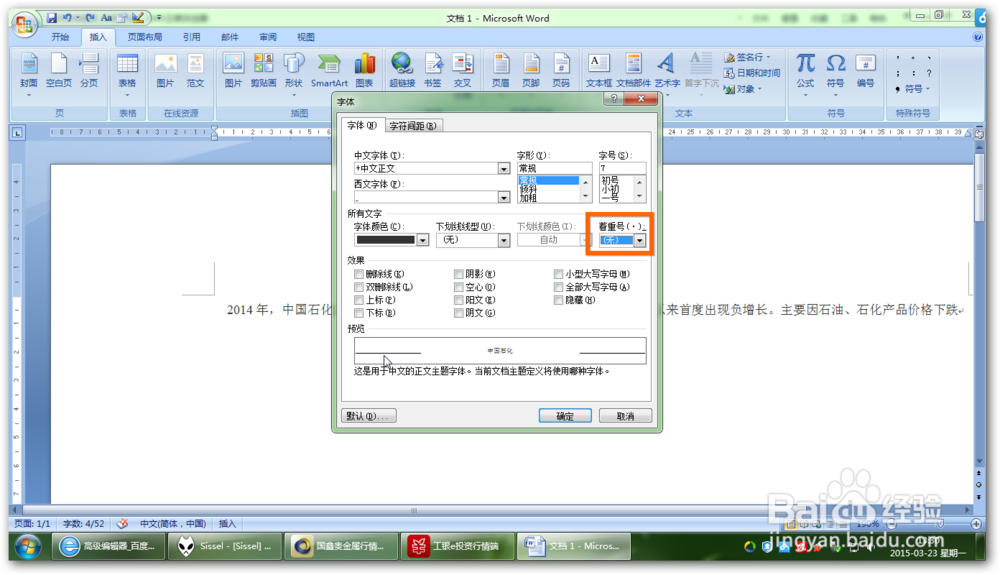This screenshot has width=1000, height=575.
Task: Click the font color black swatch
Action: pos(386,240)
